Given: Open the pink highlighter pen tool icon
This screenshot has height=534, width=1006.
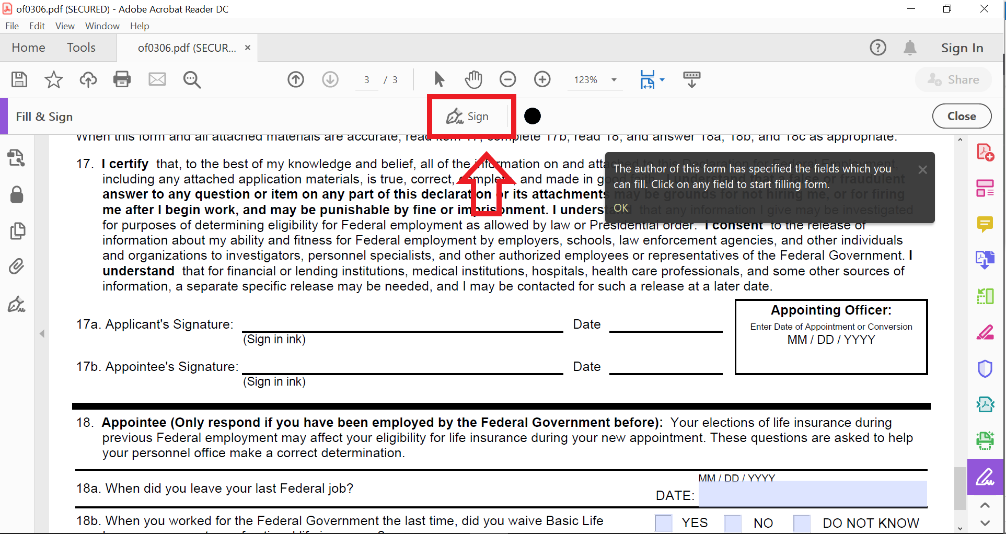Looking at the screenshot, I should (x=985, y=332).
